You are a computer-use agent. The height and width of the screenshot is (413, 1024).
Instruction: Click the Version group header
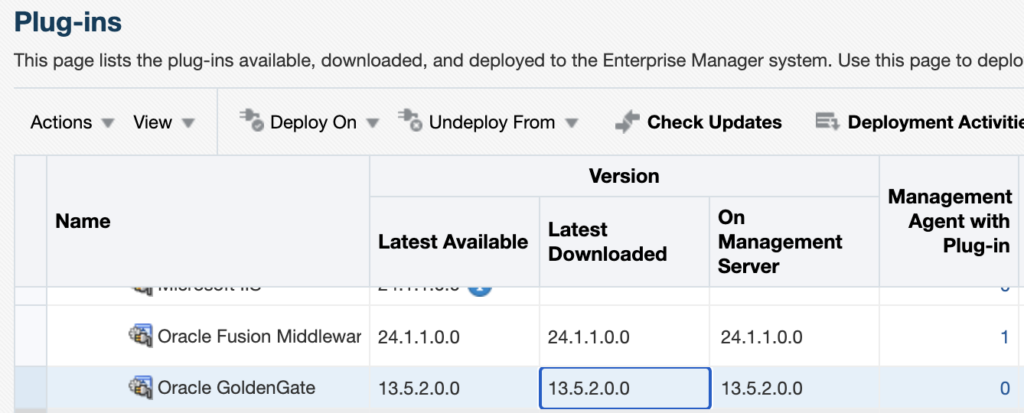coord(624,176)
